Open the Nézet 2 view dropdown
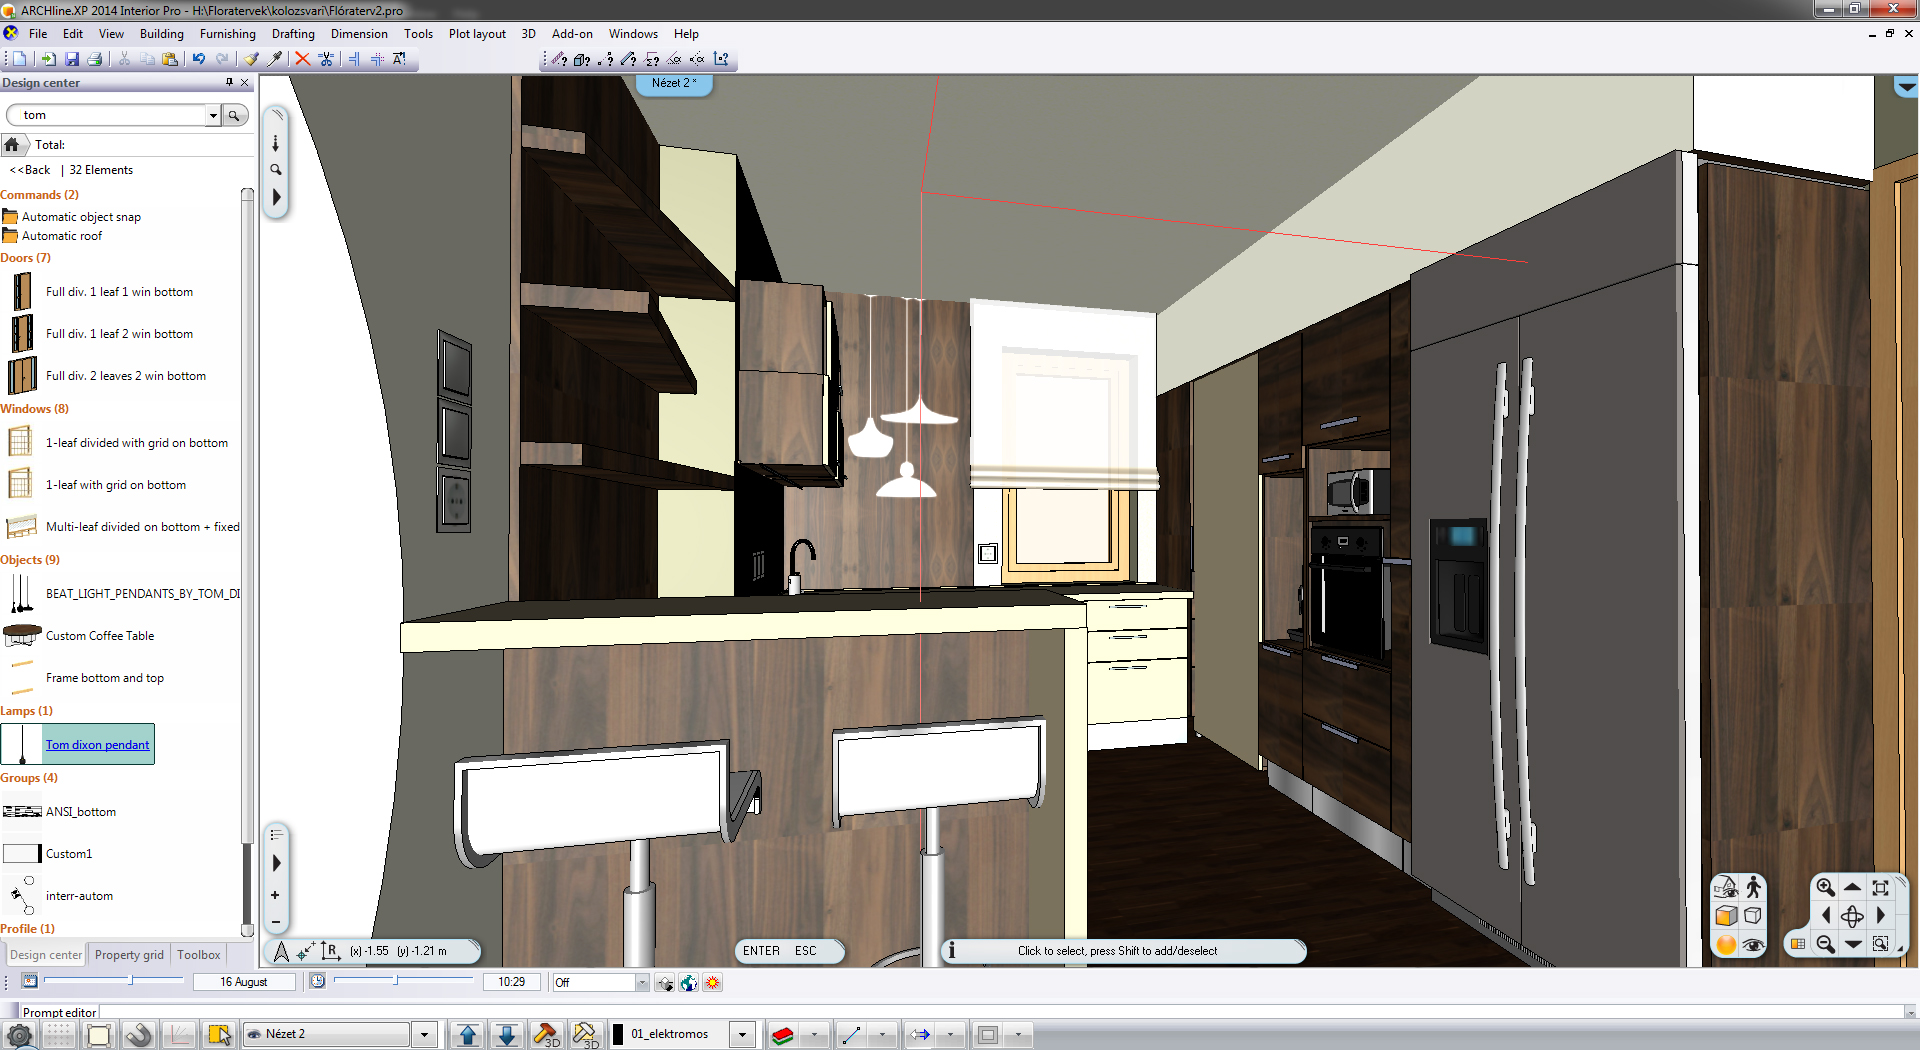Screen dimensions: 1920x1050 coord(425,1034)
